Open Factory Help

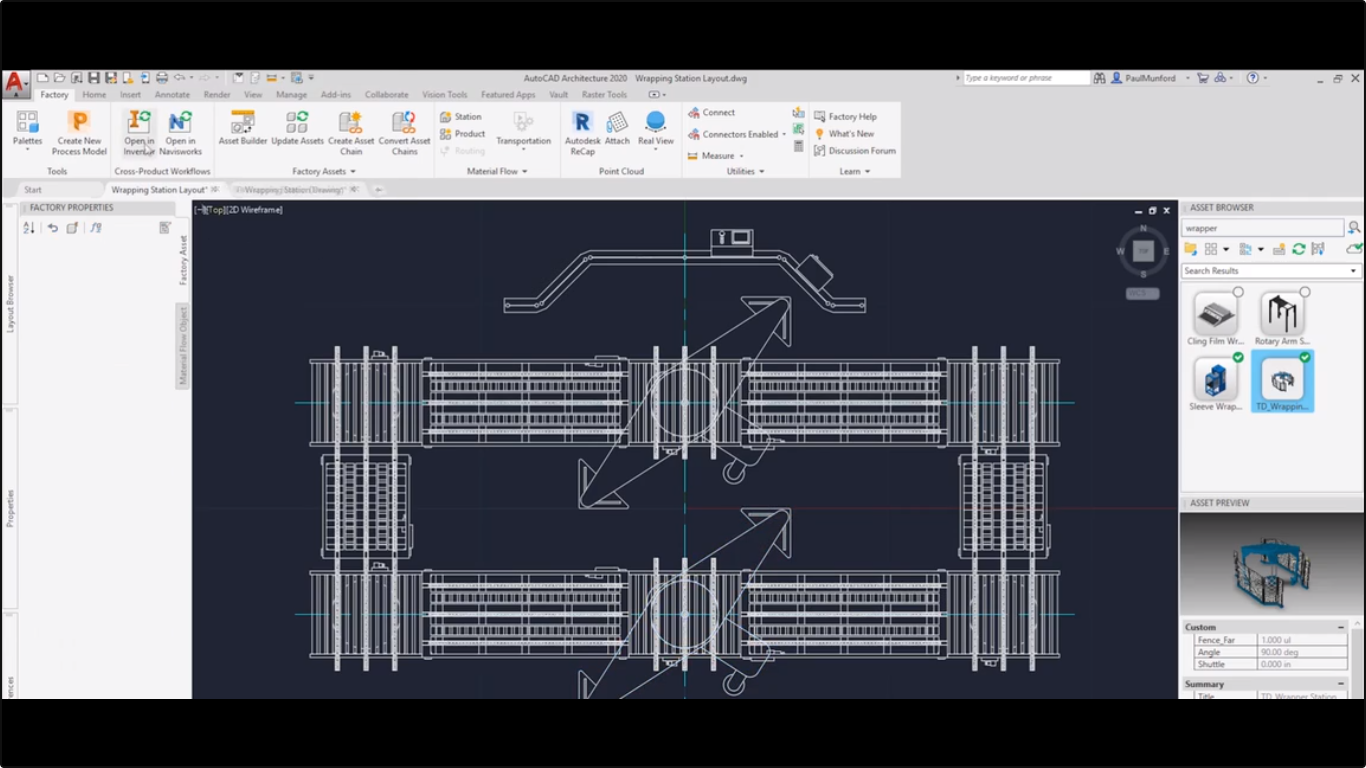pos(845,117)
